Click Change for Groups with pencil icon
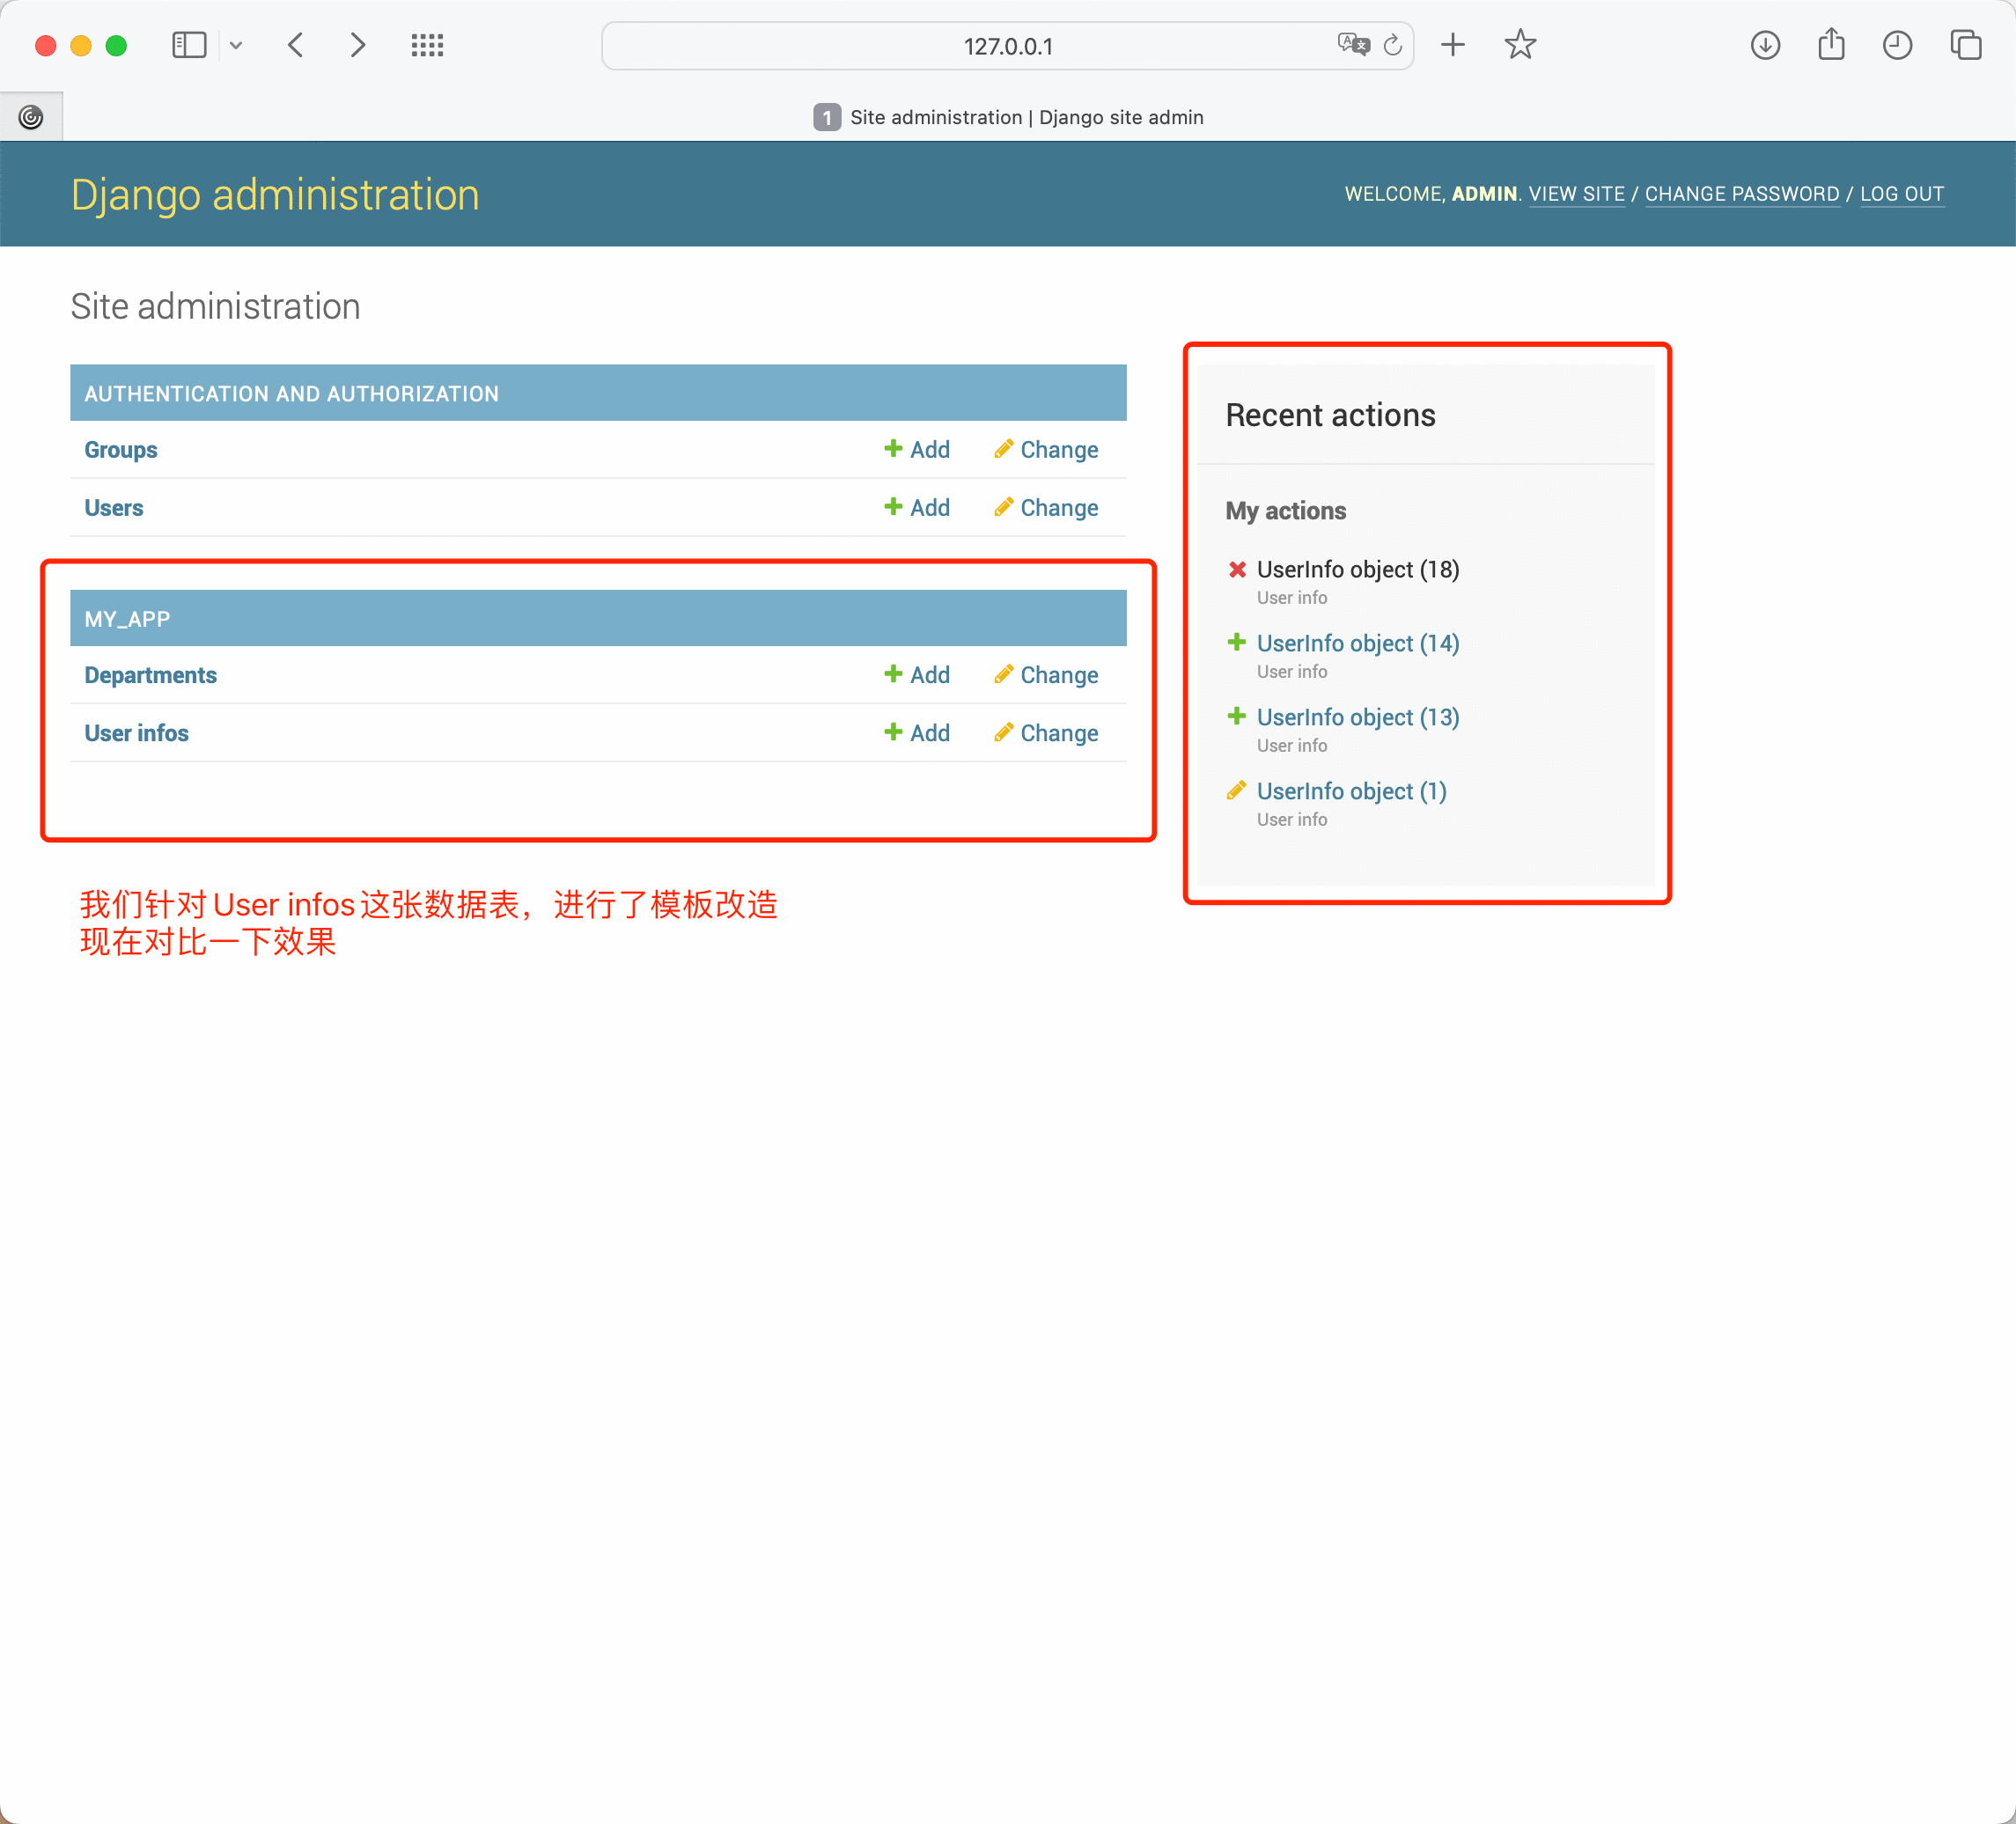This screenshot has width=2016, height=1824. 1046,450
